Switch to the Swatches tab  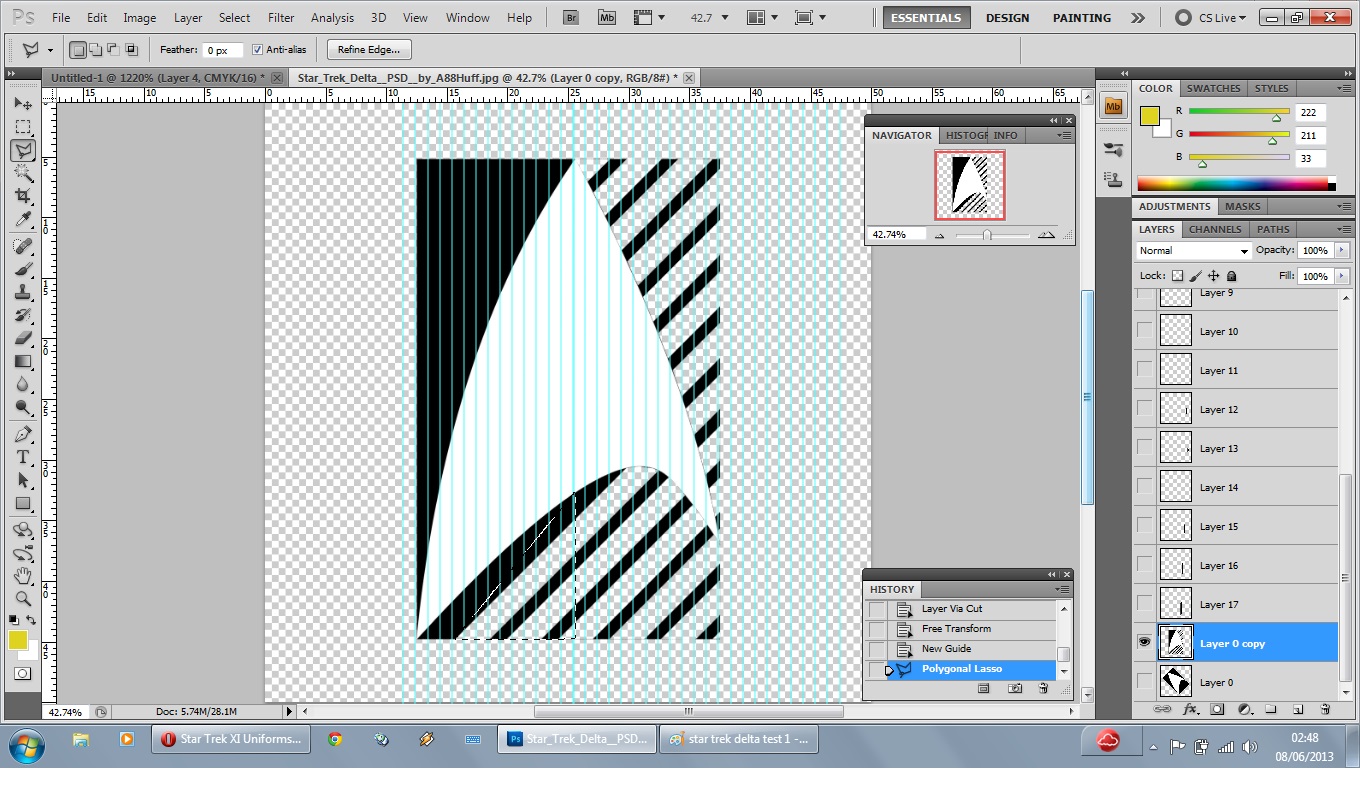(x=1213, y=88)
